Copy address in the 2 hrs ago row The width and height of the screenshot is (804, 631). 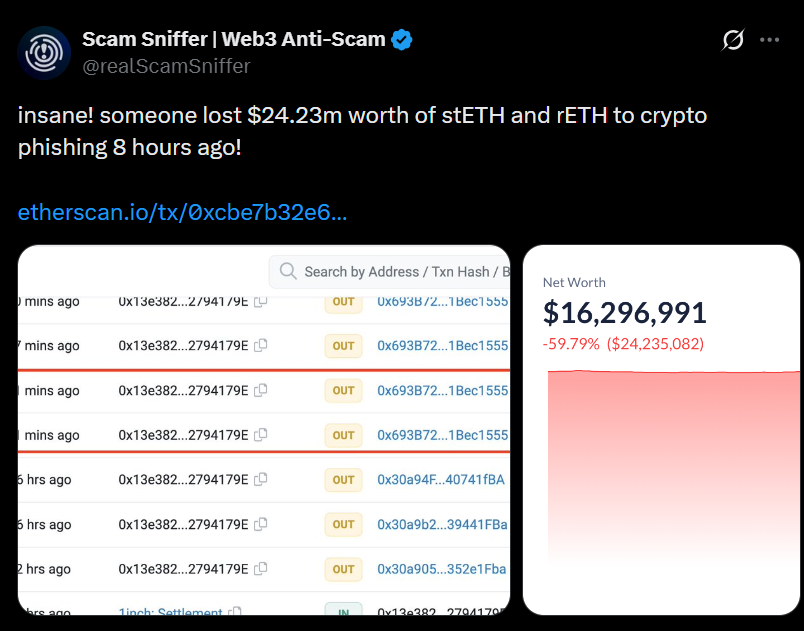260,568
